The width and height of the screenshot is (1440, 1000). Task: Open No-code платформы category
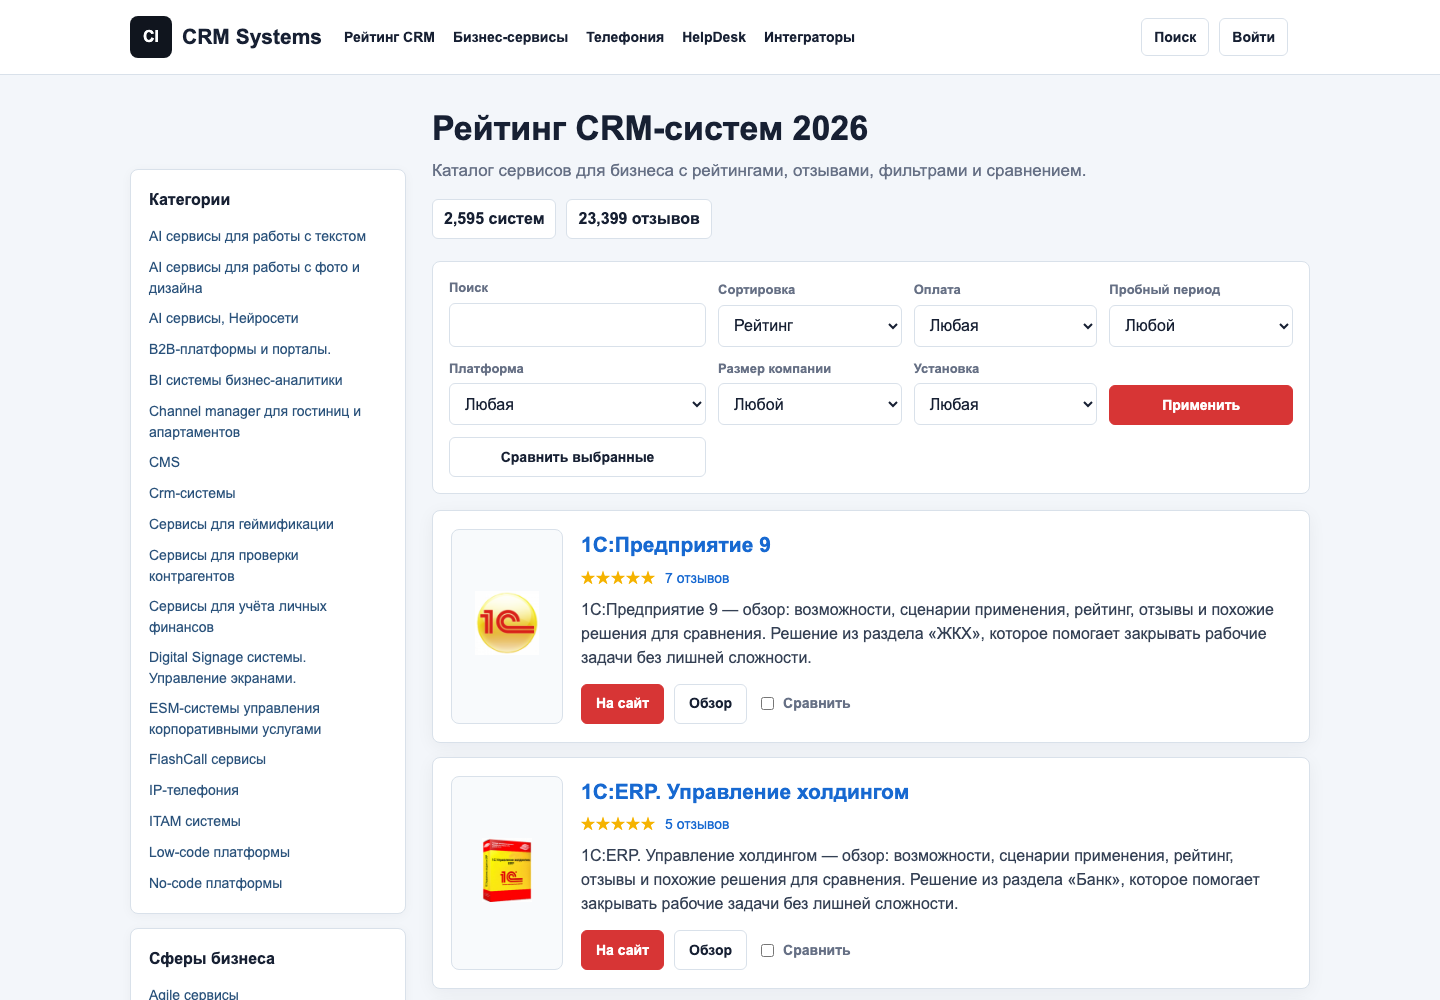point(215,883)
